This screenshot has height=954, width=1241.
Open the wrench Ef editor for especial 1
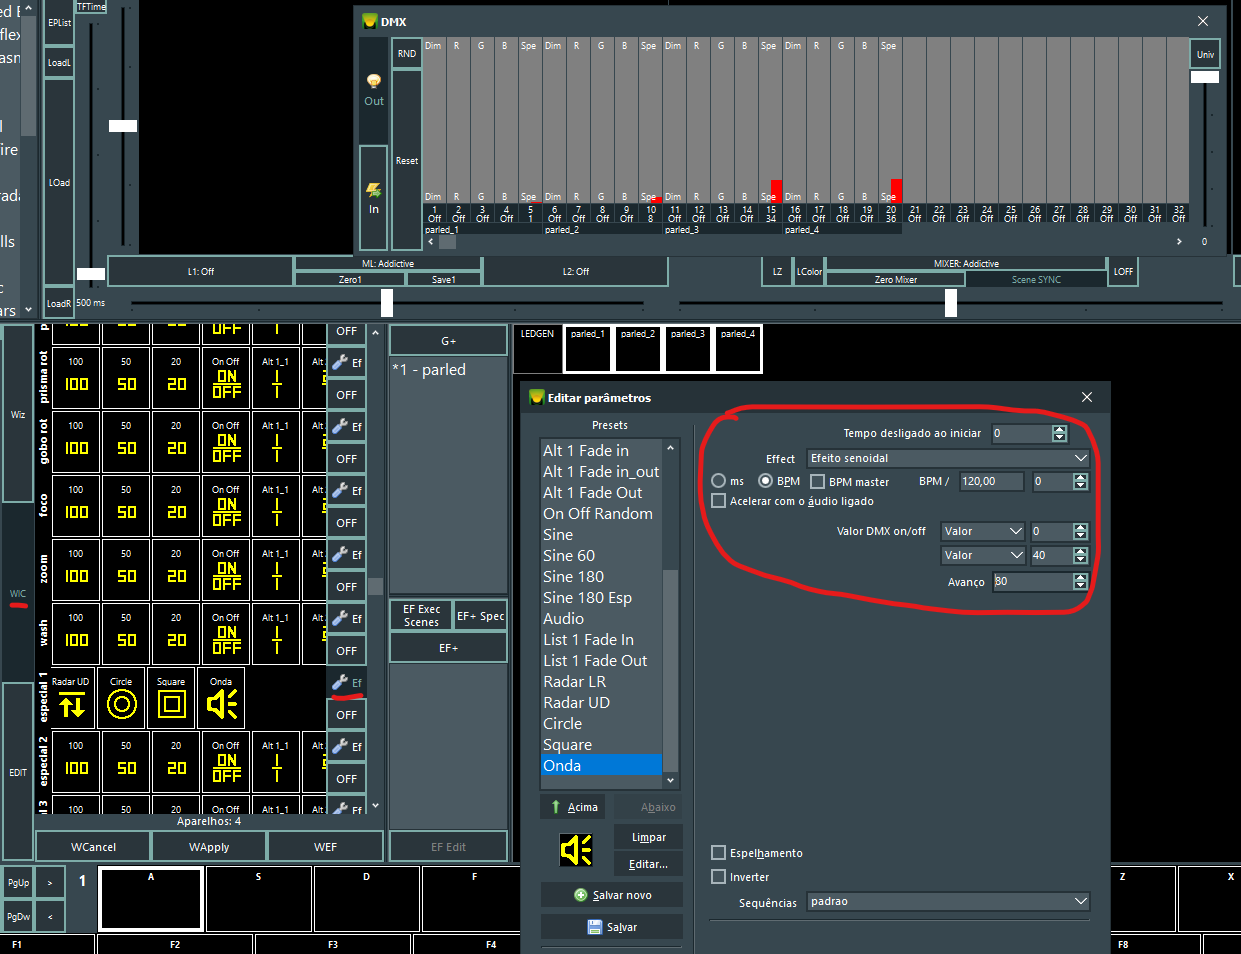point(346,682)
